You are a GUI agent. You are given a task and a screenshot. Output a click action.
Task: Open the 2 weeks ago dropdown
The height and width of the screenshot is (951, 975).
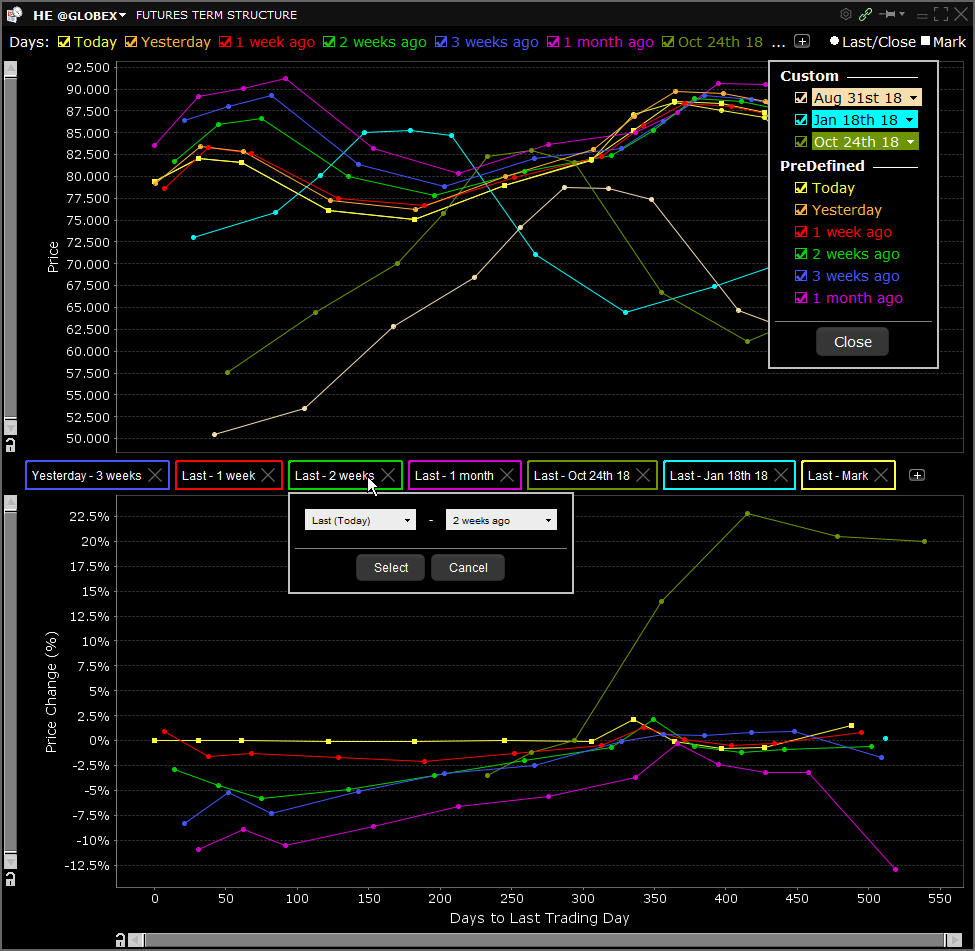pyautogui.click(x=500, y=520)
